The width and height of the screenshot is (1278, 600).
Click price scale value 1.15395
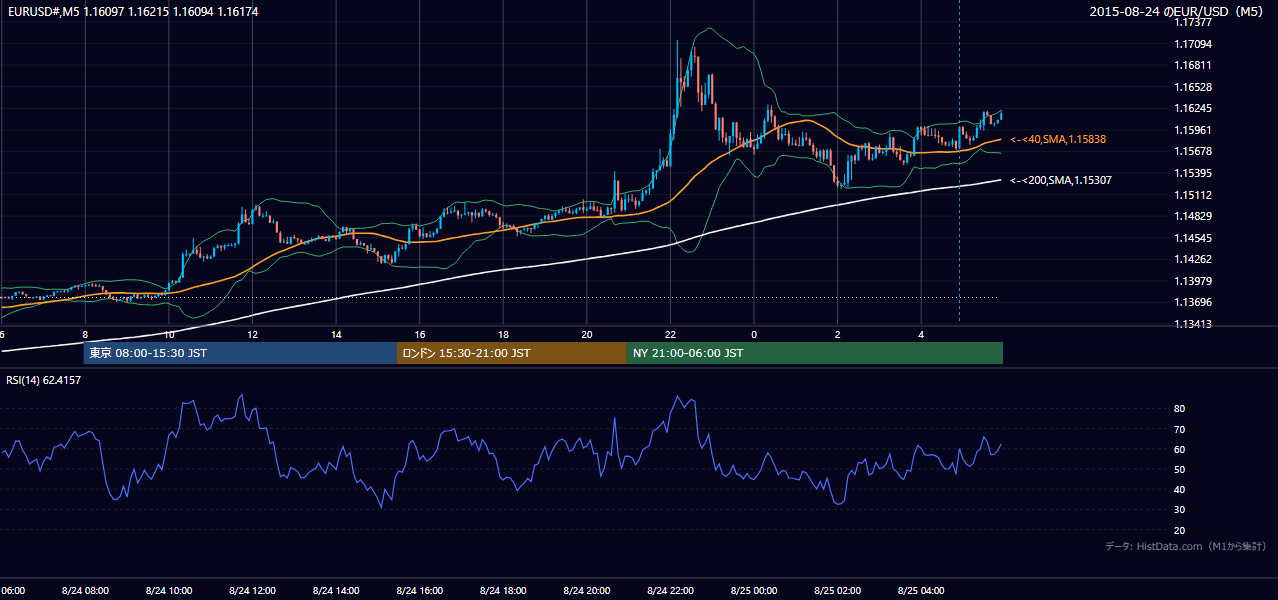(1193, 174)
